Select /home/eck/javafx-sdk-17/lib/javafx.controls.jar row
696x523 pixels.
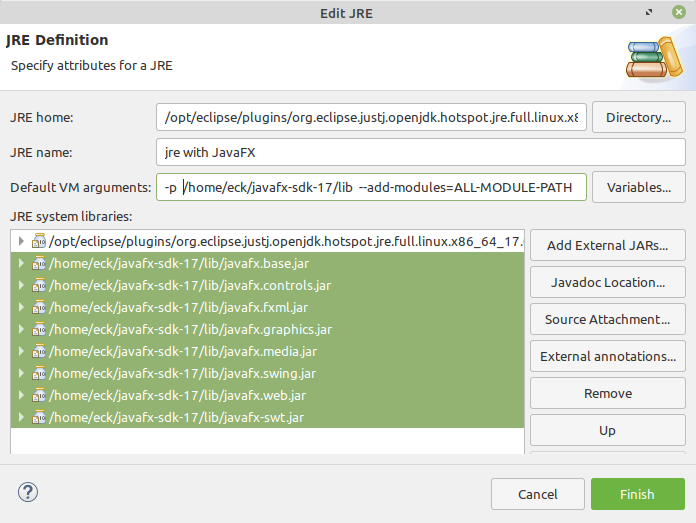point(267,285)
